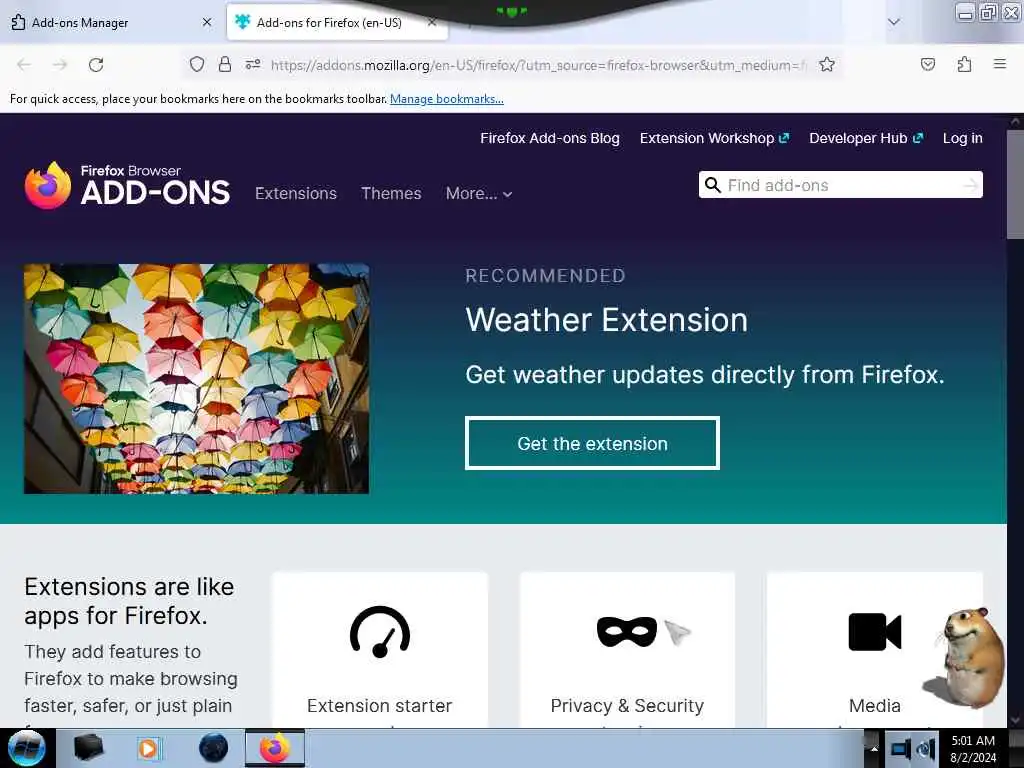The height and width of the screenshot is (768, 1024).
Task: Open the Media category card
Action: click(x=874, y=650)
